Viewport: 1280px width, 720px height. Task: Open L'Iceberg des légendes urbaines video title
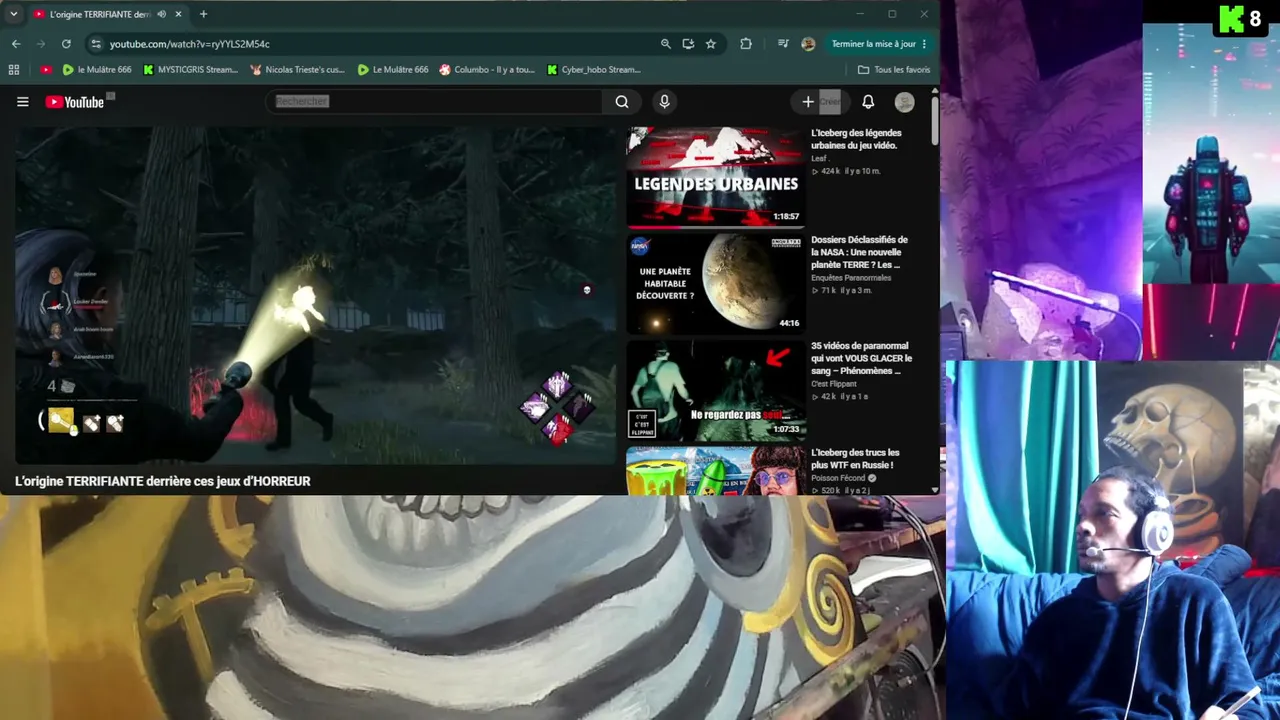[856, 139]
